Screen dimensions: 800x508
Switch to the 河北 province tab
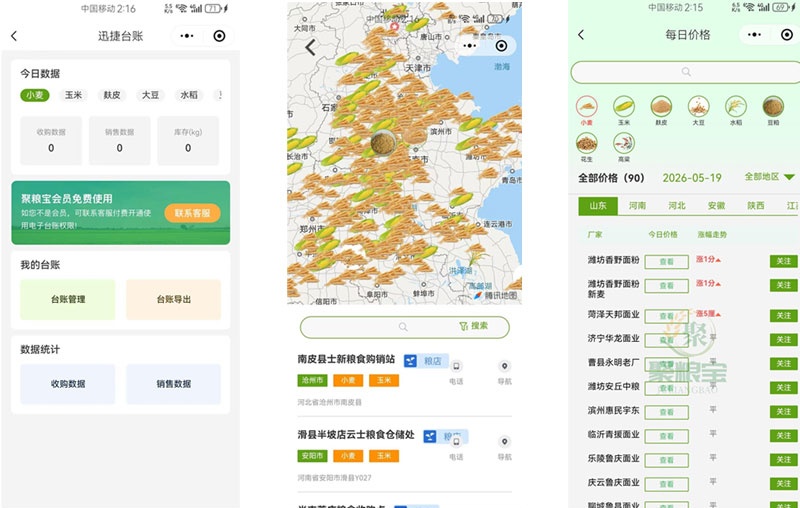pyautogui.click(x=677, y=206)
